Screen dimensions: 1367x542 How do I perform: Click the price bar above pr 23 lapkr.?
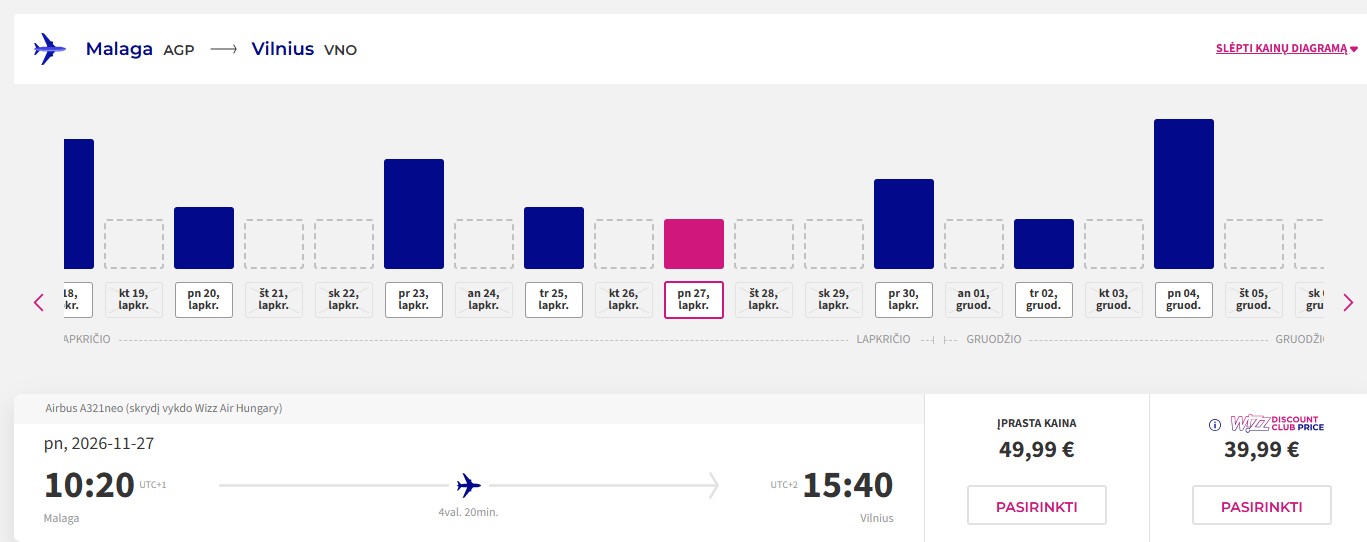click(x=414, y=214)
